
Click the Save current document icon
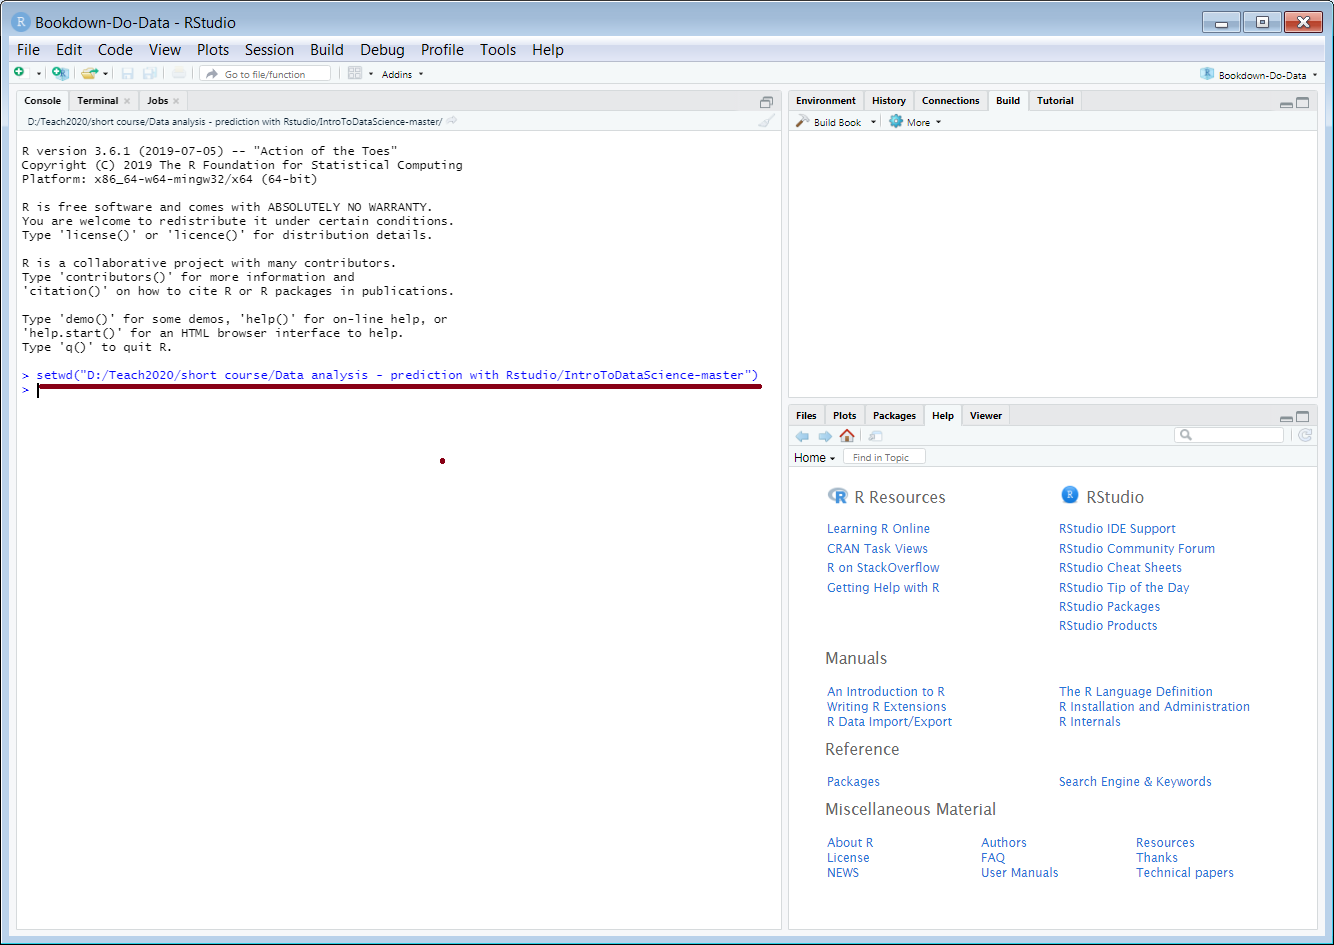[x=127, y=73]
